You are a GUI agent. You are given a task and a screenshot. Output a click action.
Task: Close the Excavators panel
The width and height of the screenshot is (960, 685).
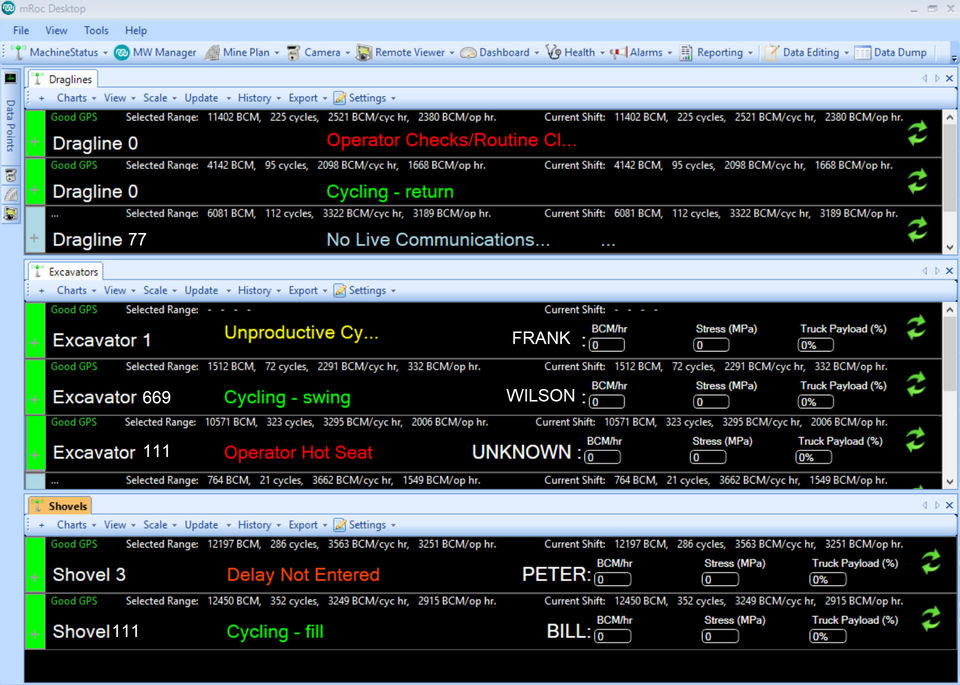click(950, 271)
